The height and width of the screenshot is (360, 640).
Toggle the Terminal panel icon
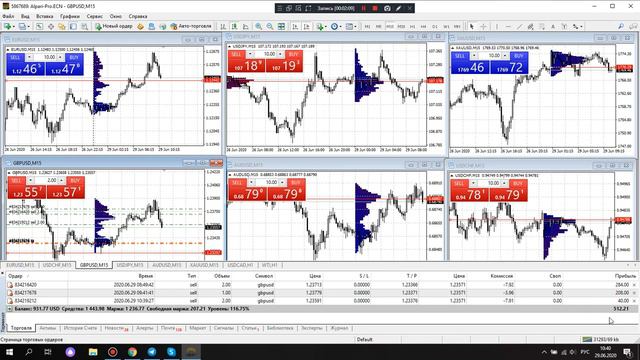[x=73, y=27]
